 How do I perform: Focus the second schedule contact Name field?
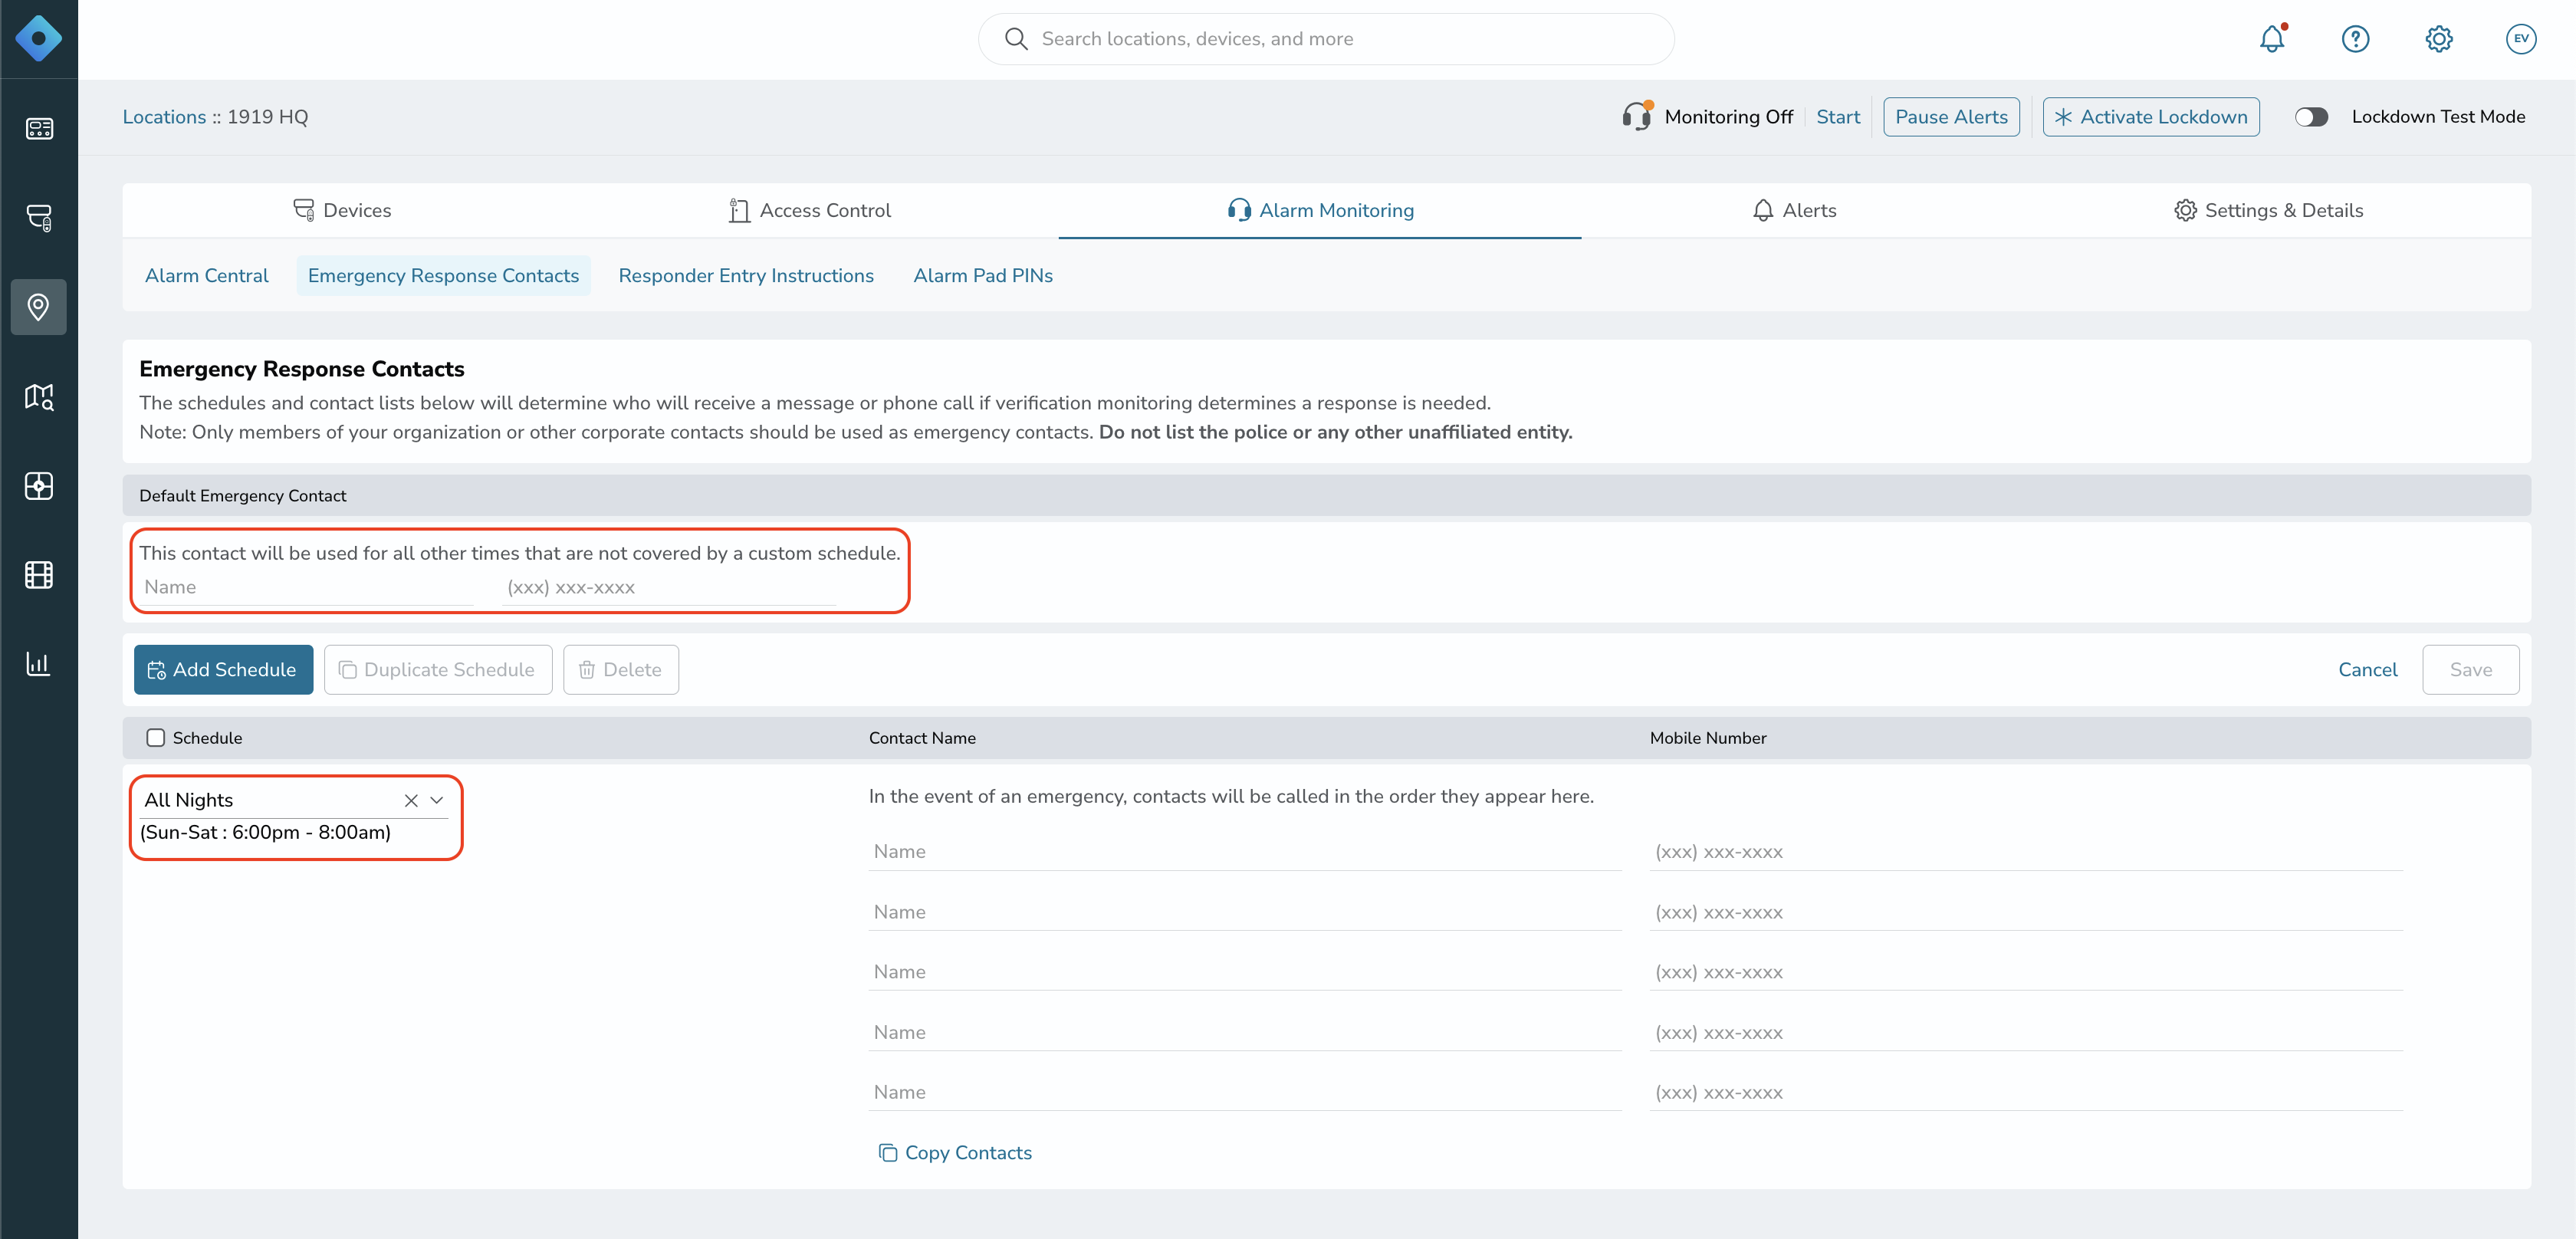pyautogui.click(x=1244, y=911)
